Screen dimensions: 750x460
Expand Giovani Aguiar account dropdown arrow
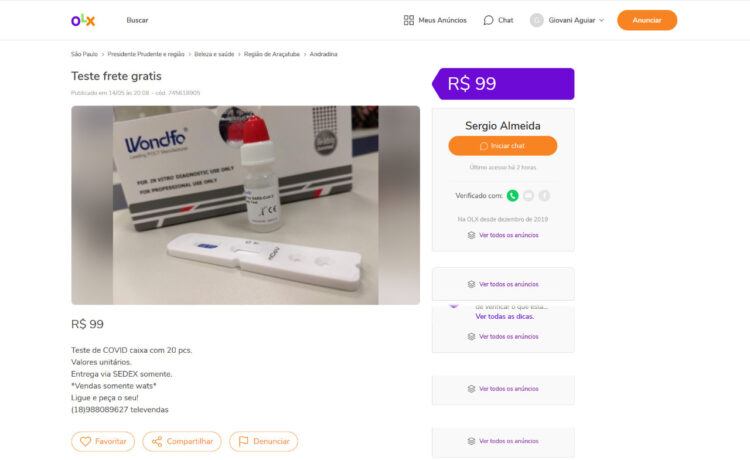(601, 20)
